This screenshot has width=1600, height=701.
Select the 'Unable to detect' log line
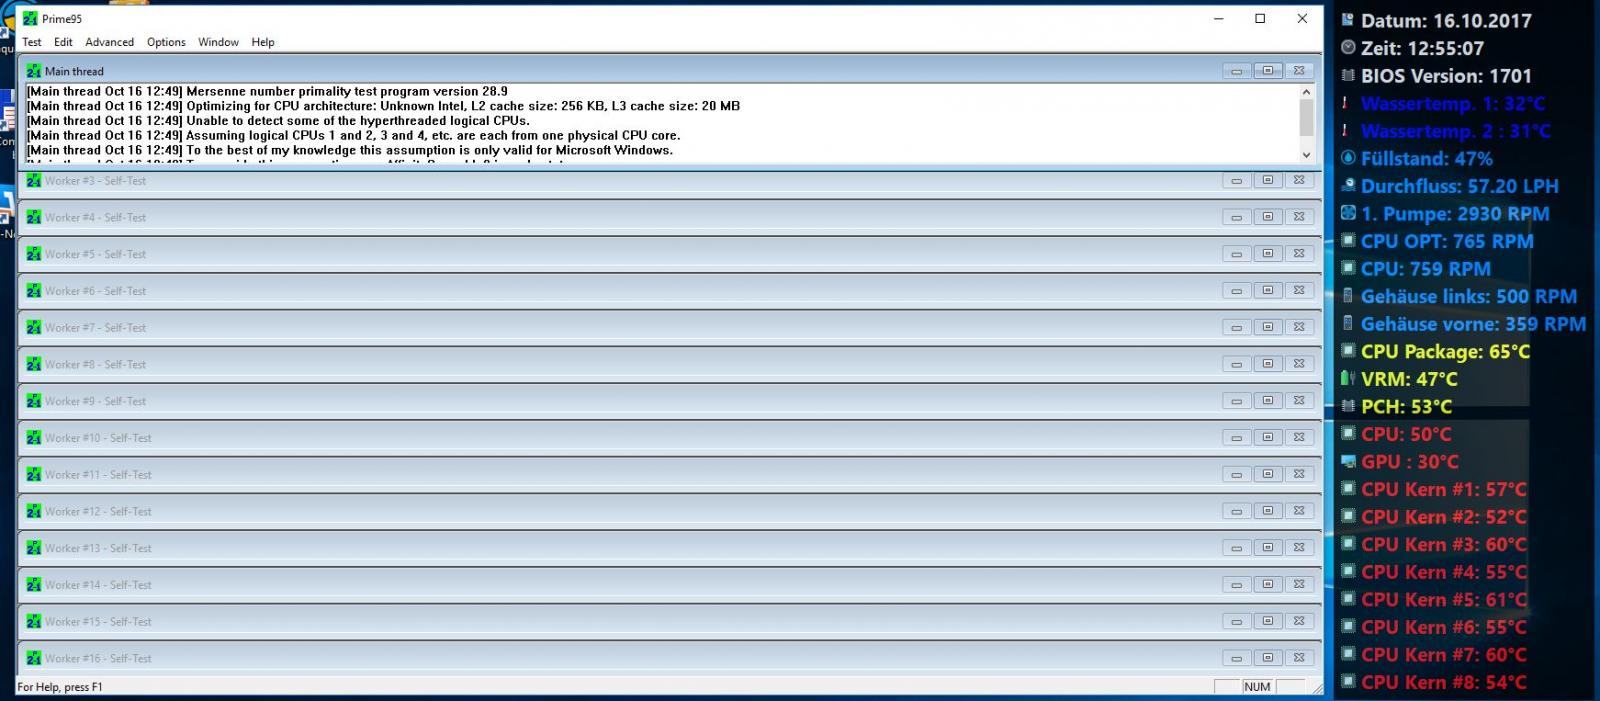(278, 121)
